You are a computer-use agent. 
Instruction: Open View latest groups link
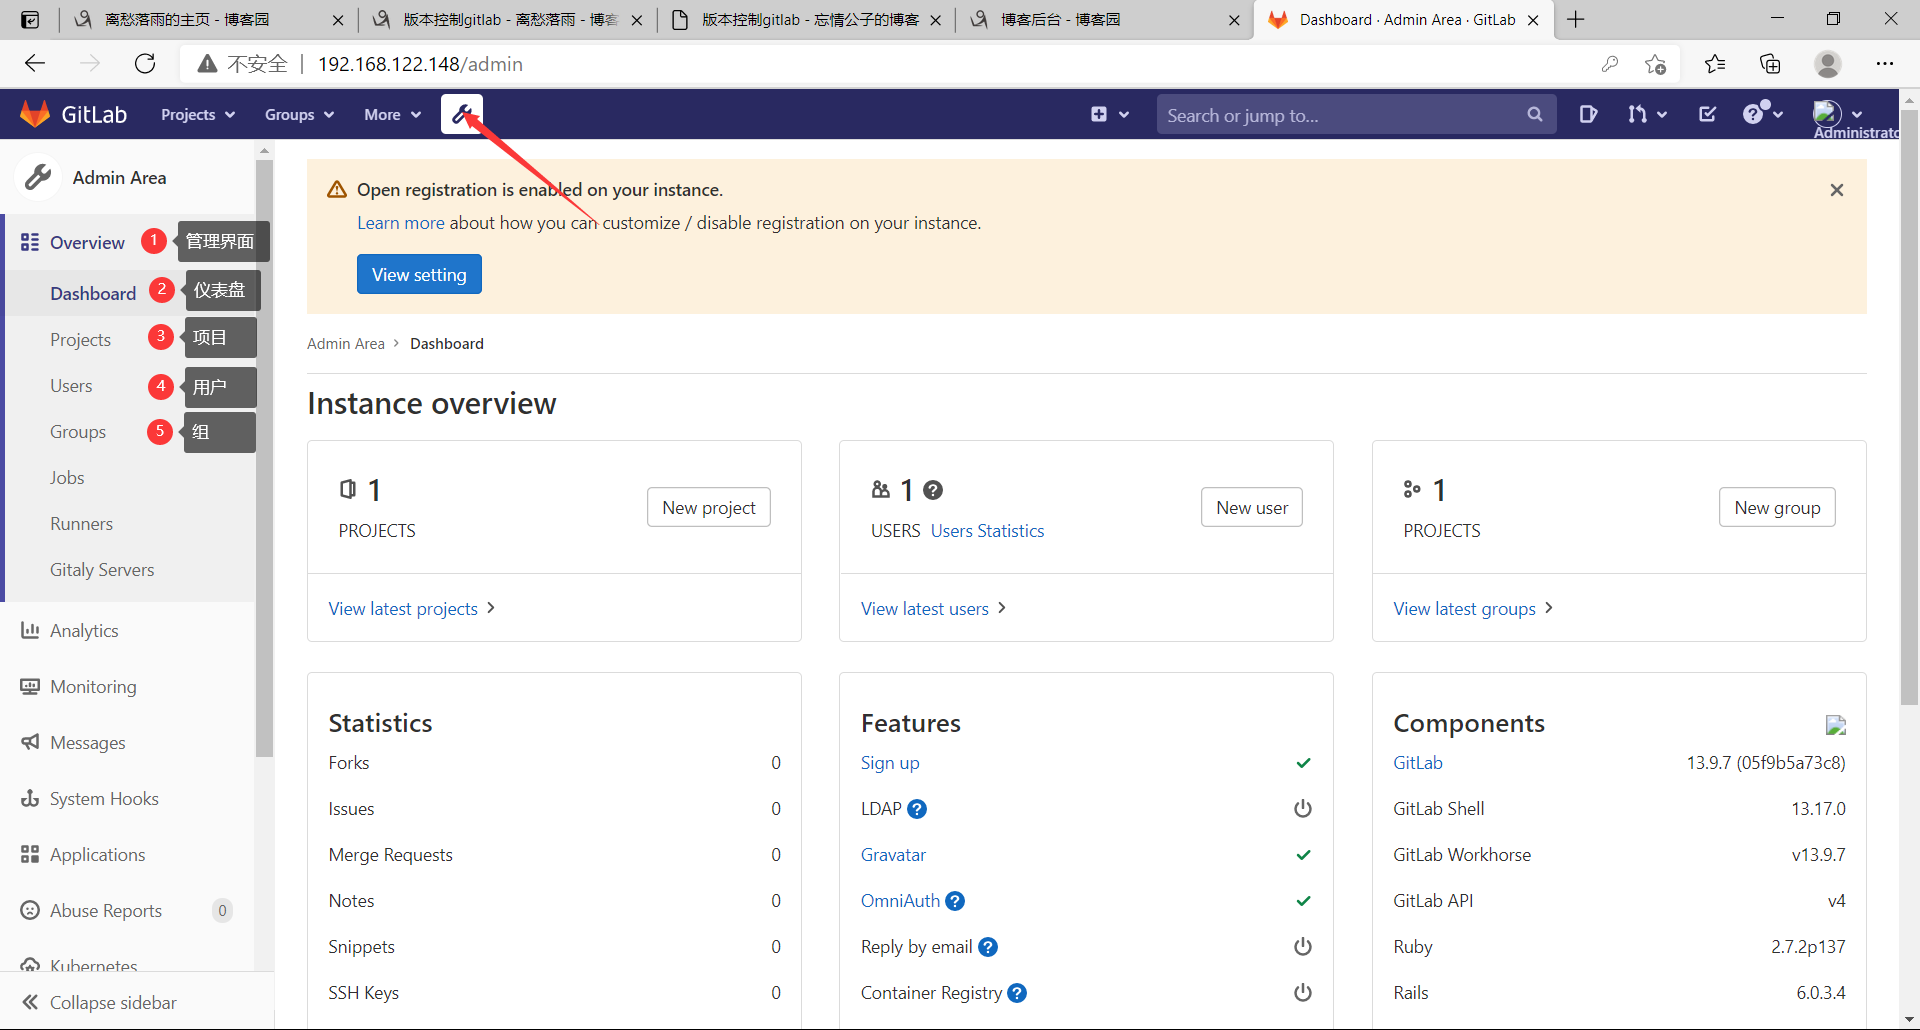coord(1473,609)
